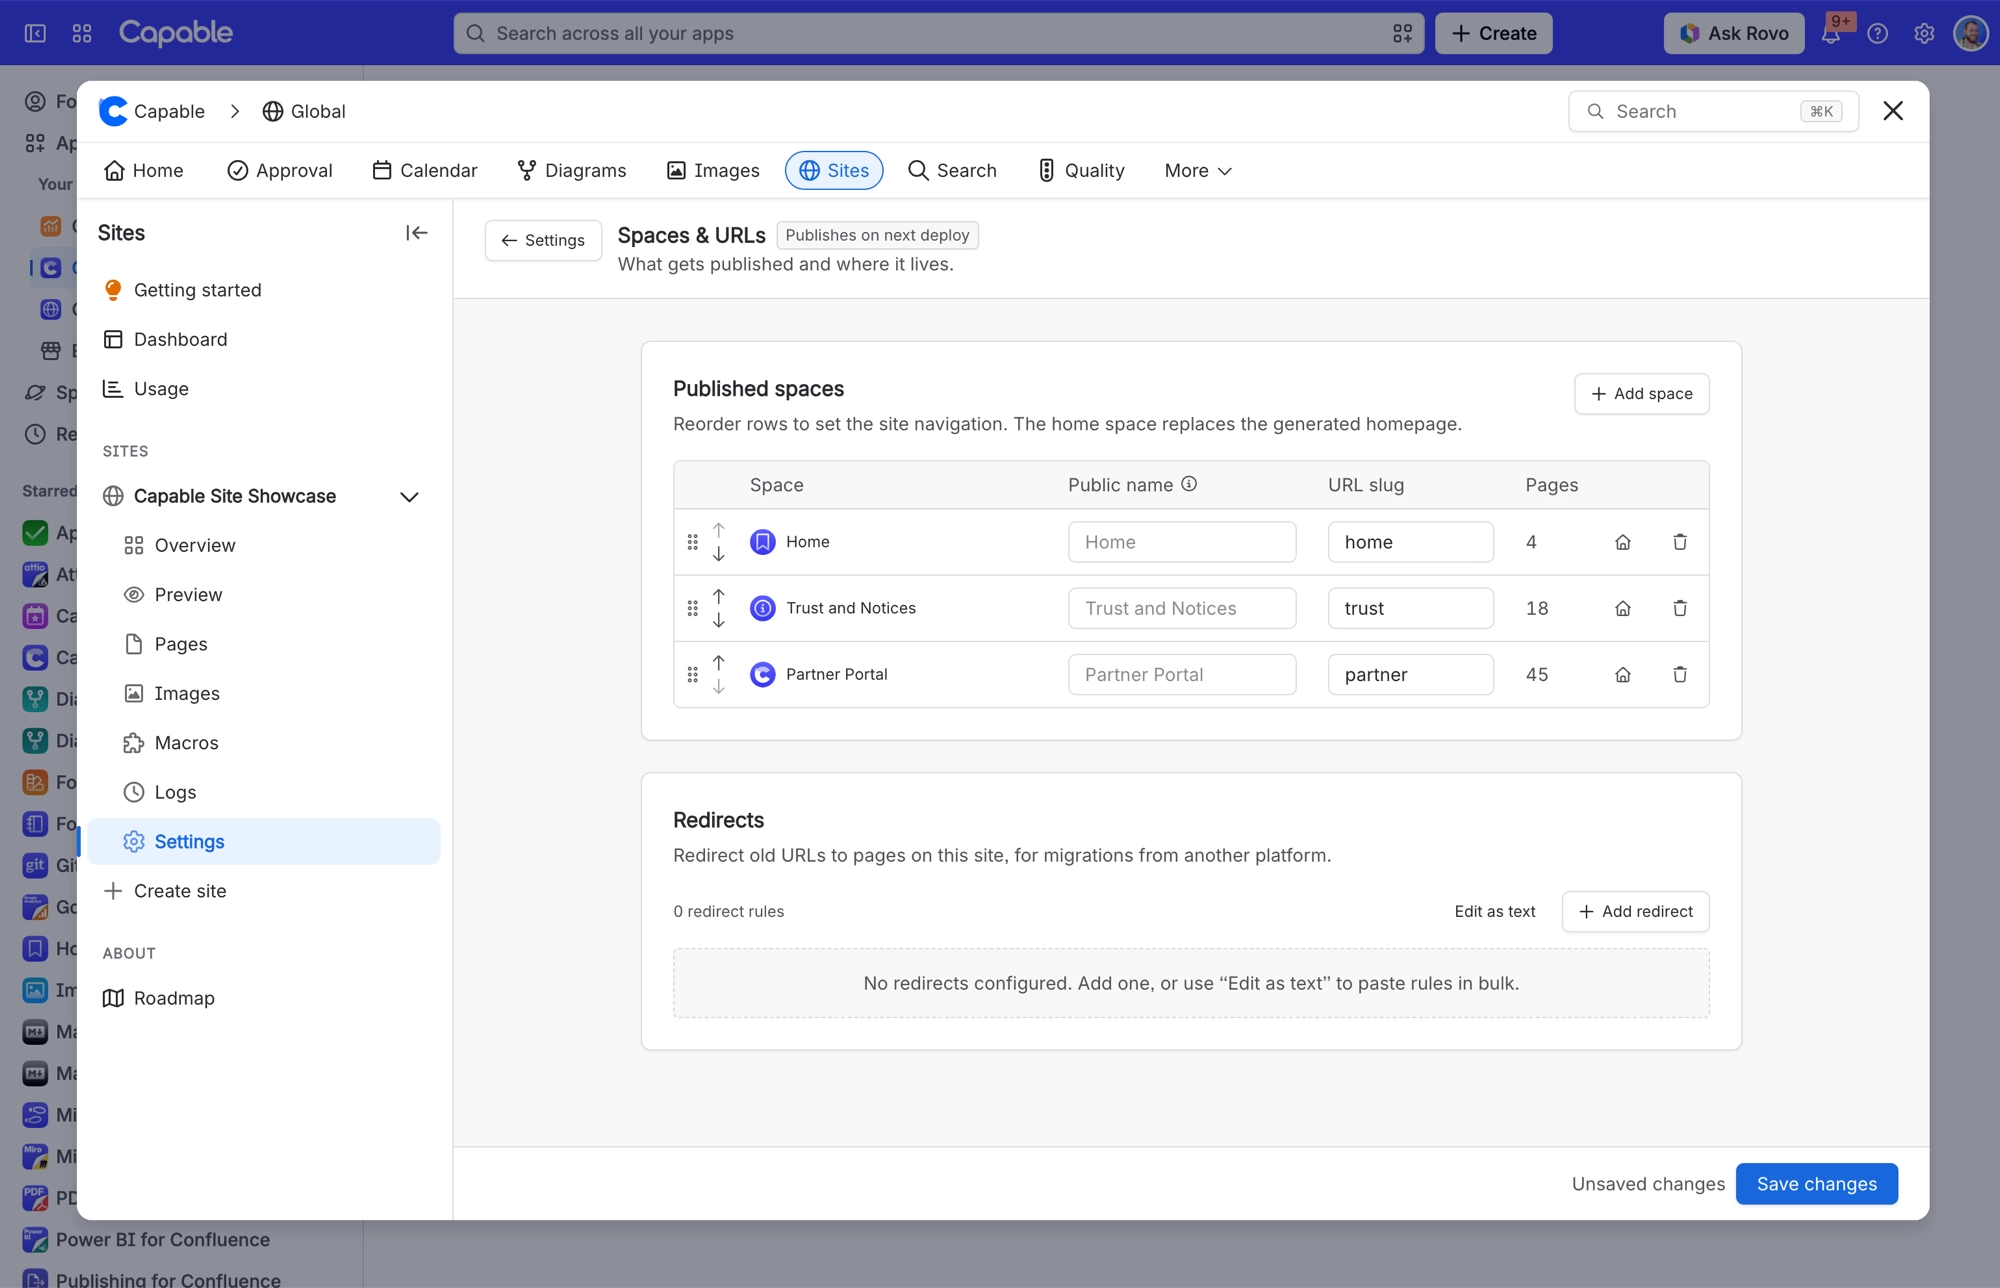Click Edit as text link
The height and width of the screenshot is (1288, 2000).
pyautogui.click(x=1495, y=912)
